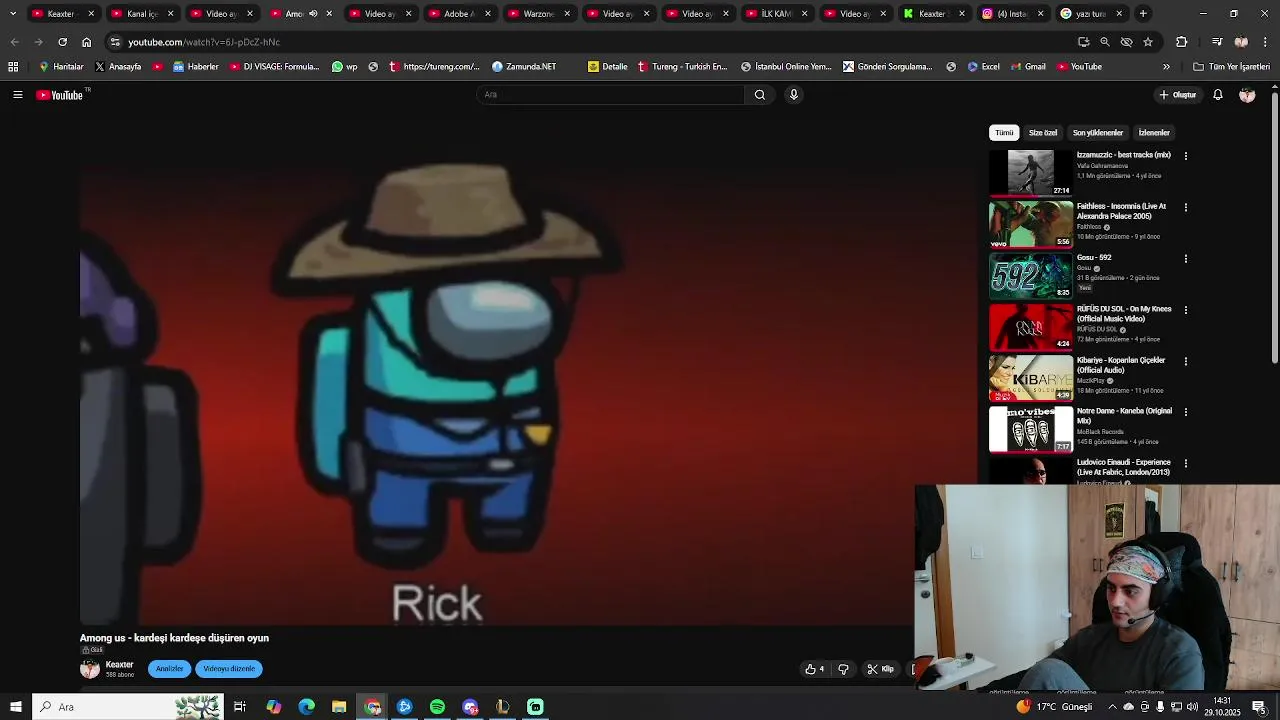Open the Kibariye video thumbnail
The width and height of the screenshot is (1280, 720).
[1031, 378]
